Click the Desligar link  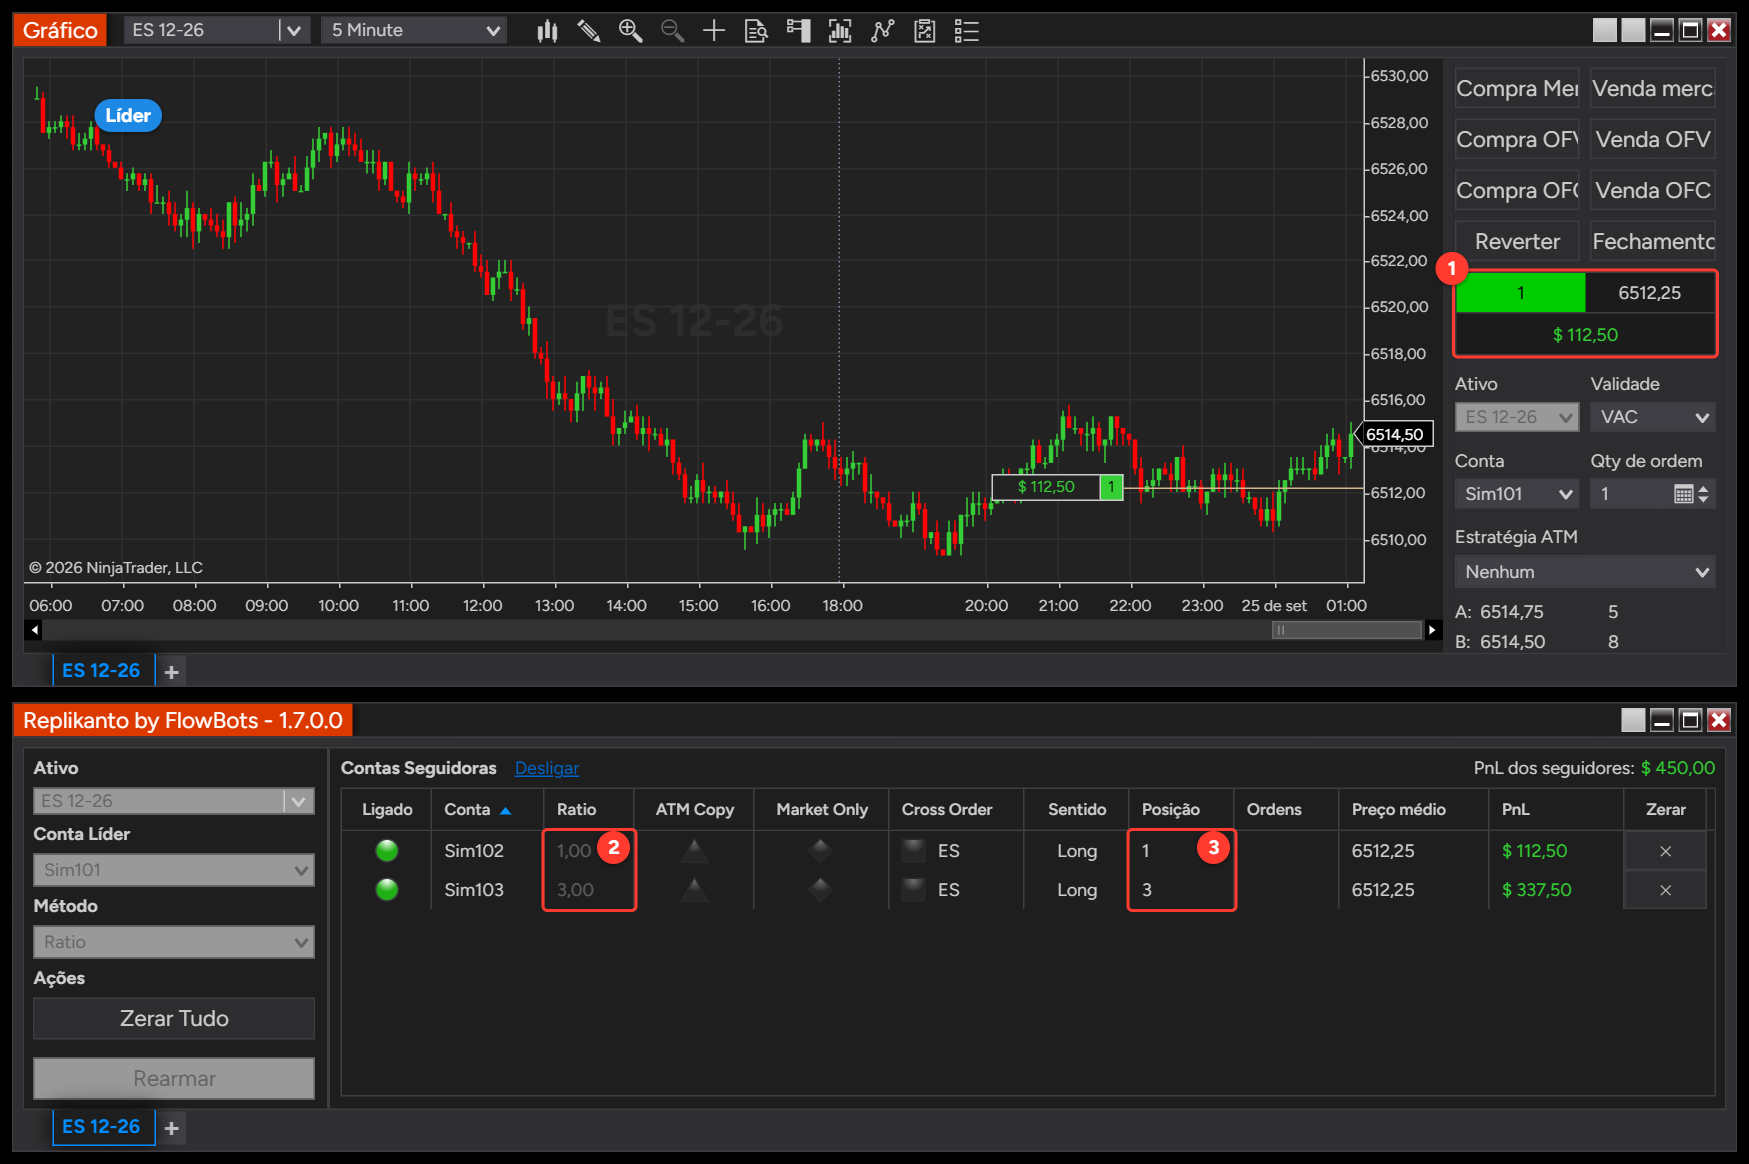(x=547, y=768)
